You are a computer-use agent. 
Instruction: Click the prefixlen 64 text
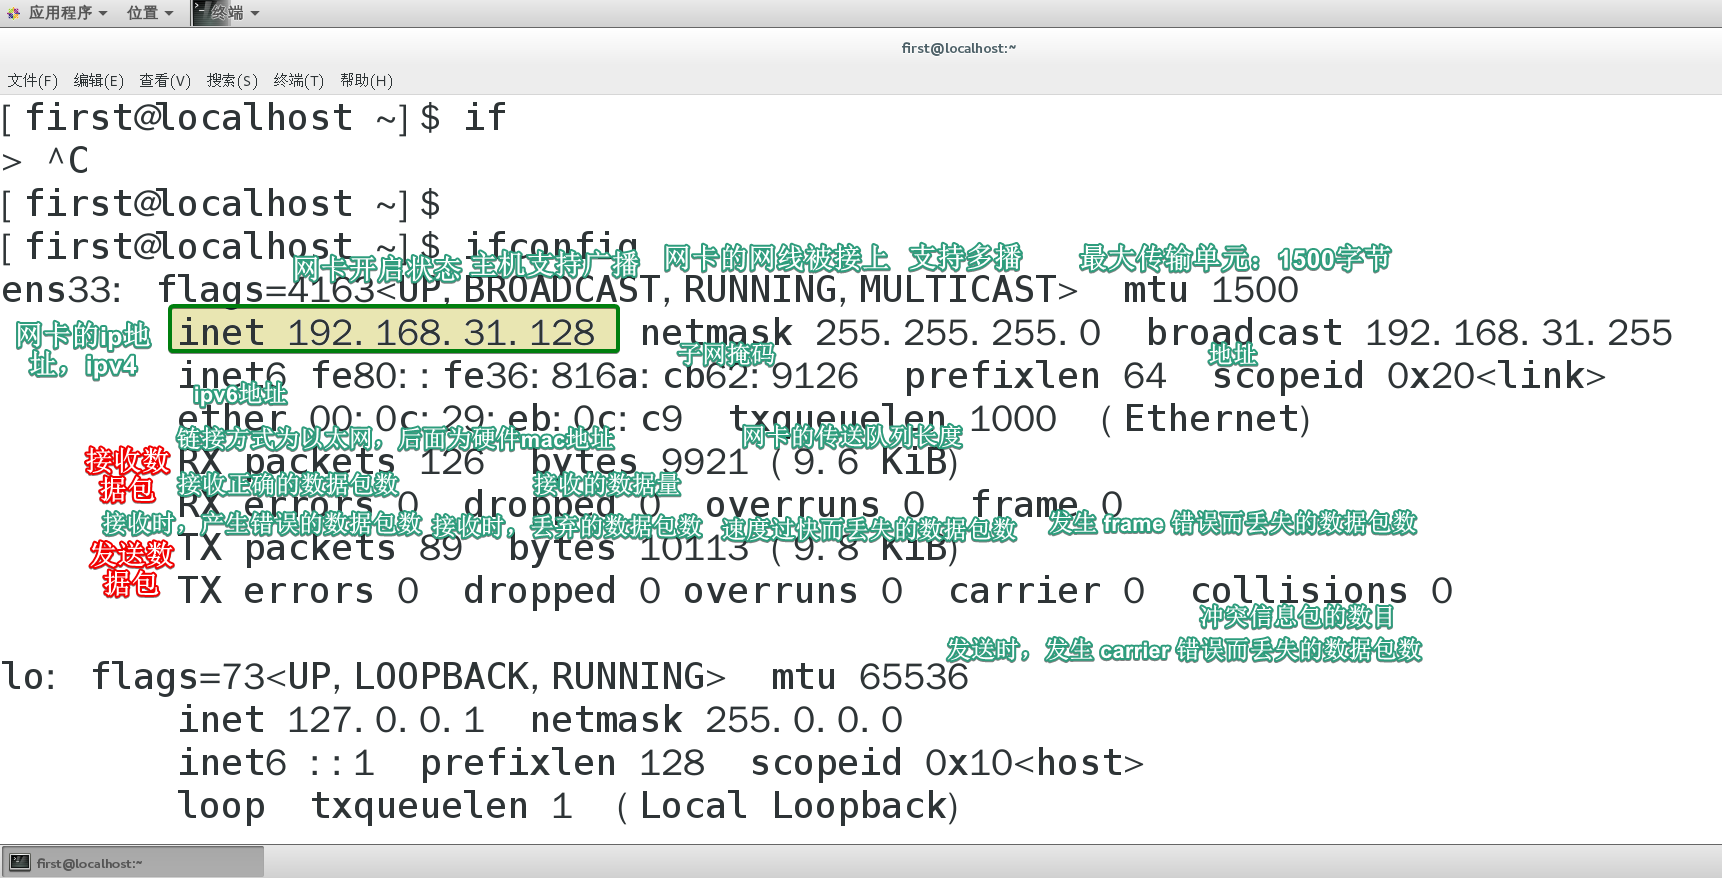coord(1035,376)
